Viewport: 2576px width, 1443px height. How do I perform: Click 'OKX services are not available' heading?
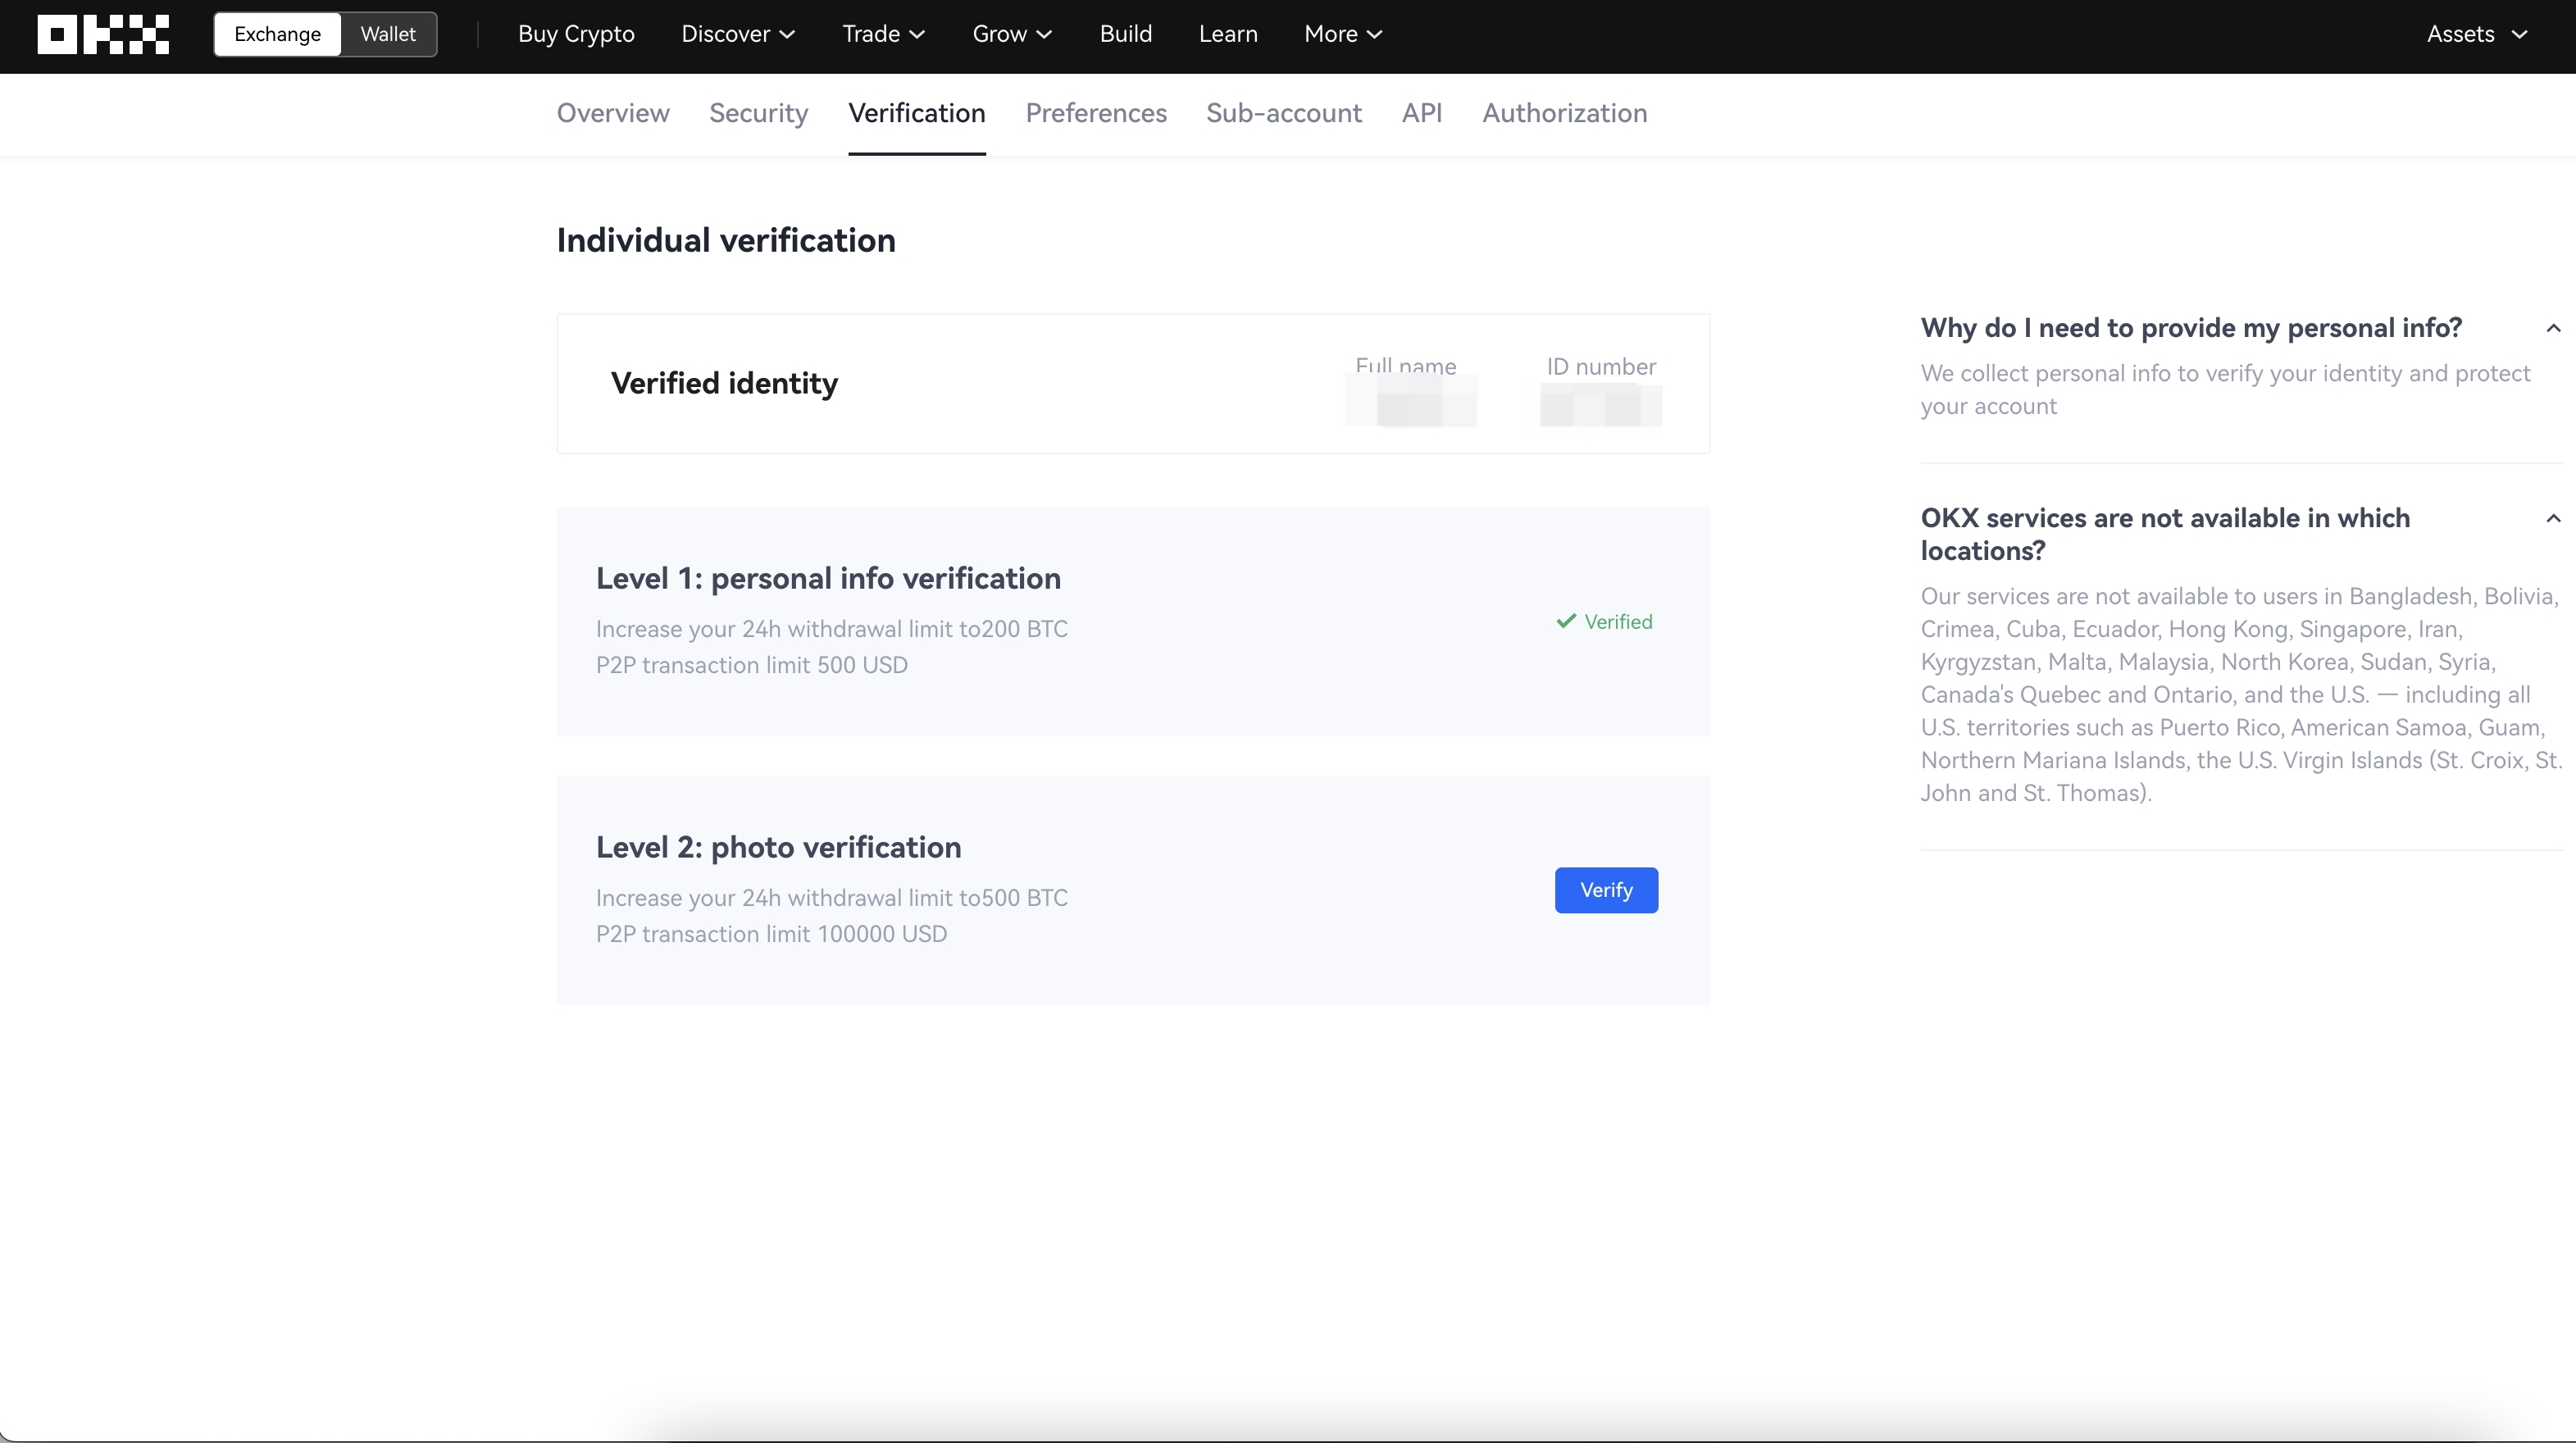point(2165,534)
